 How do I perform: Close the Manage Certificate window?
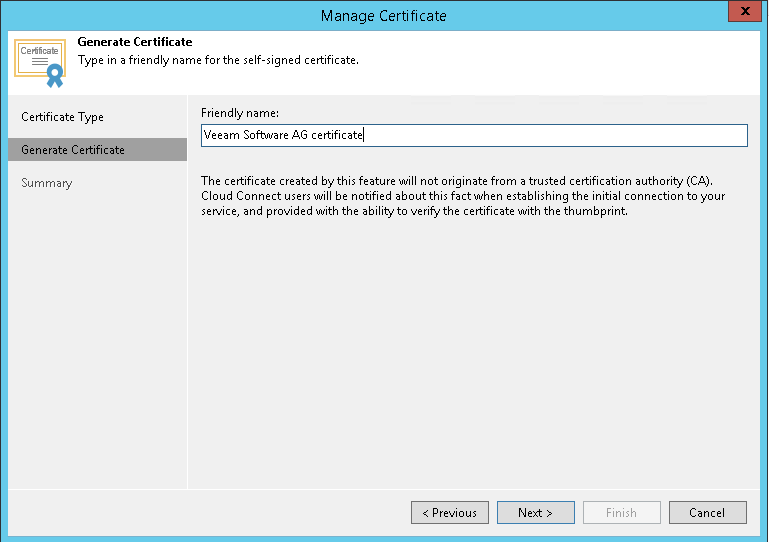coord(740,14)
